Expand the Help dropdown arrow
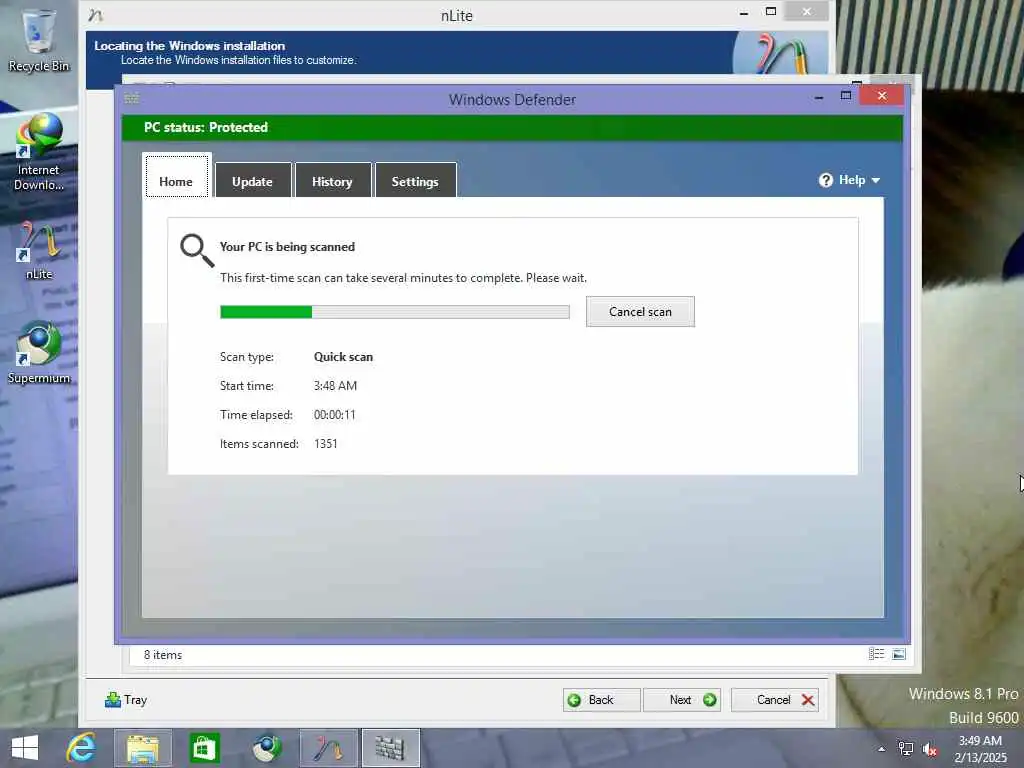 tap(876, 181)
